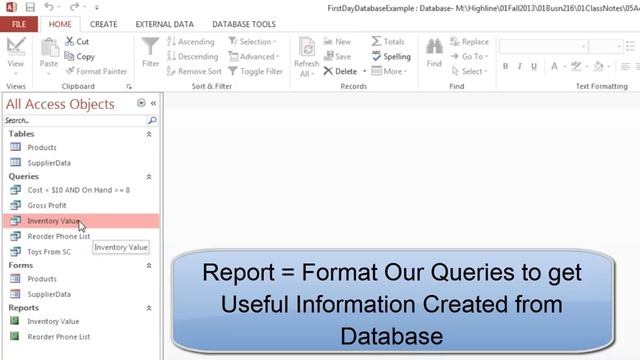Click the text highlight color button

(x=576, y=66)
